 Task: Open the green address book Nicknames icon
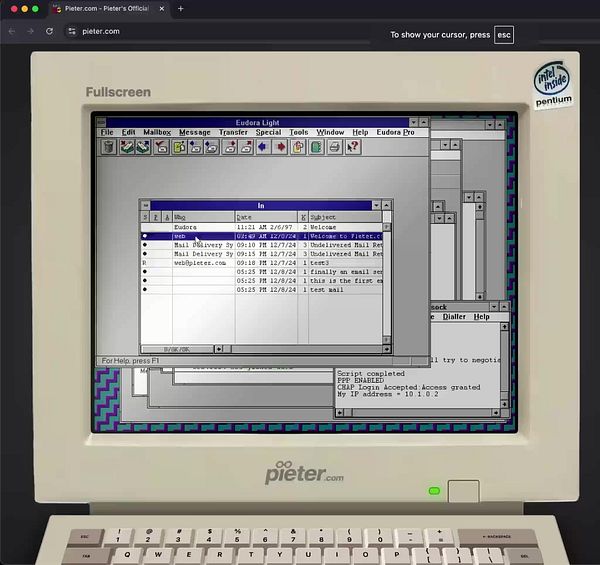(316, 147)
